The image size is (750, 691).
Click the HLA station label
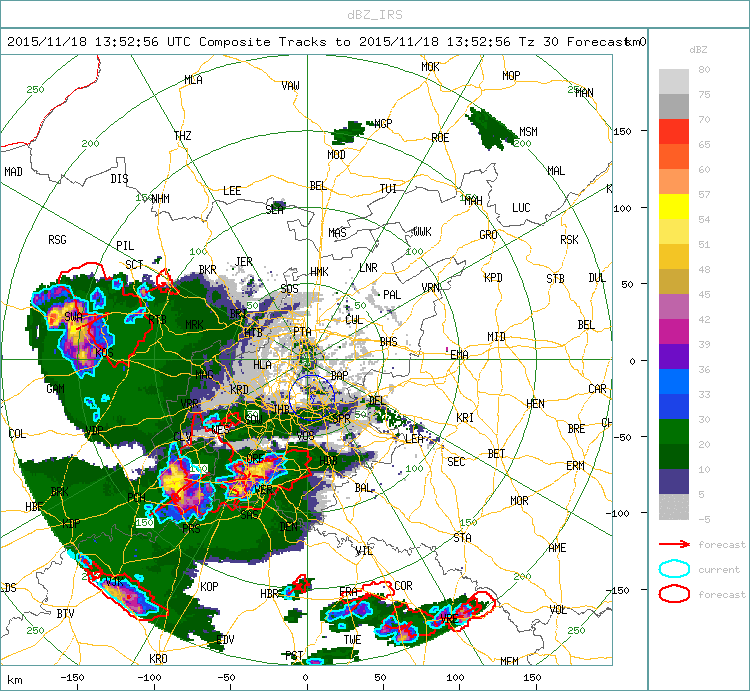[262, 365]
